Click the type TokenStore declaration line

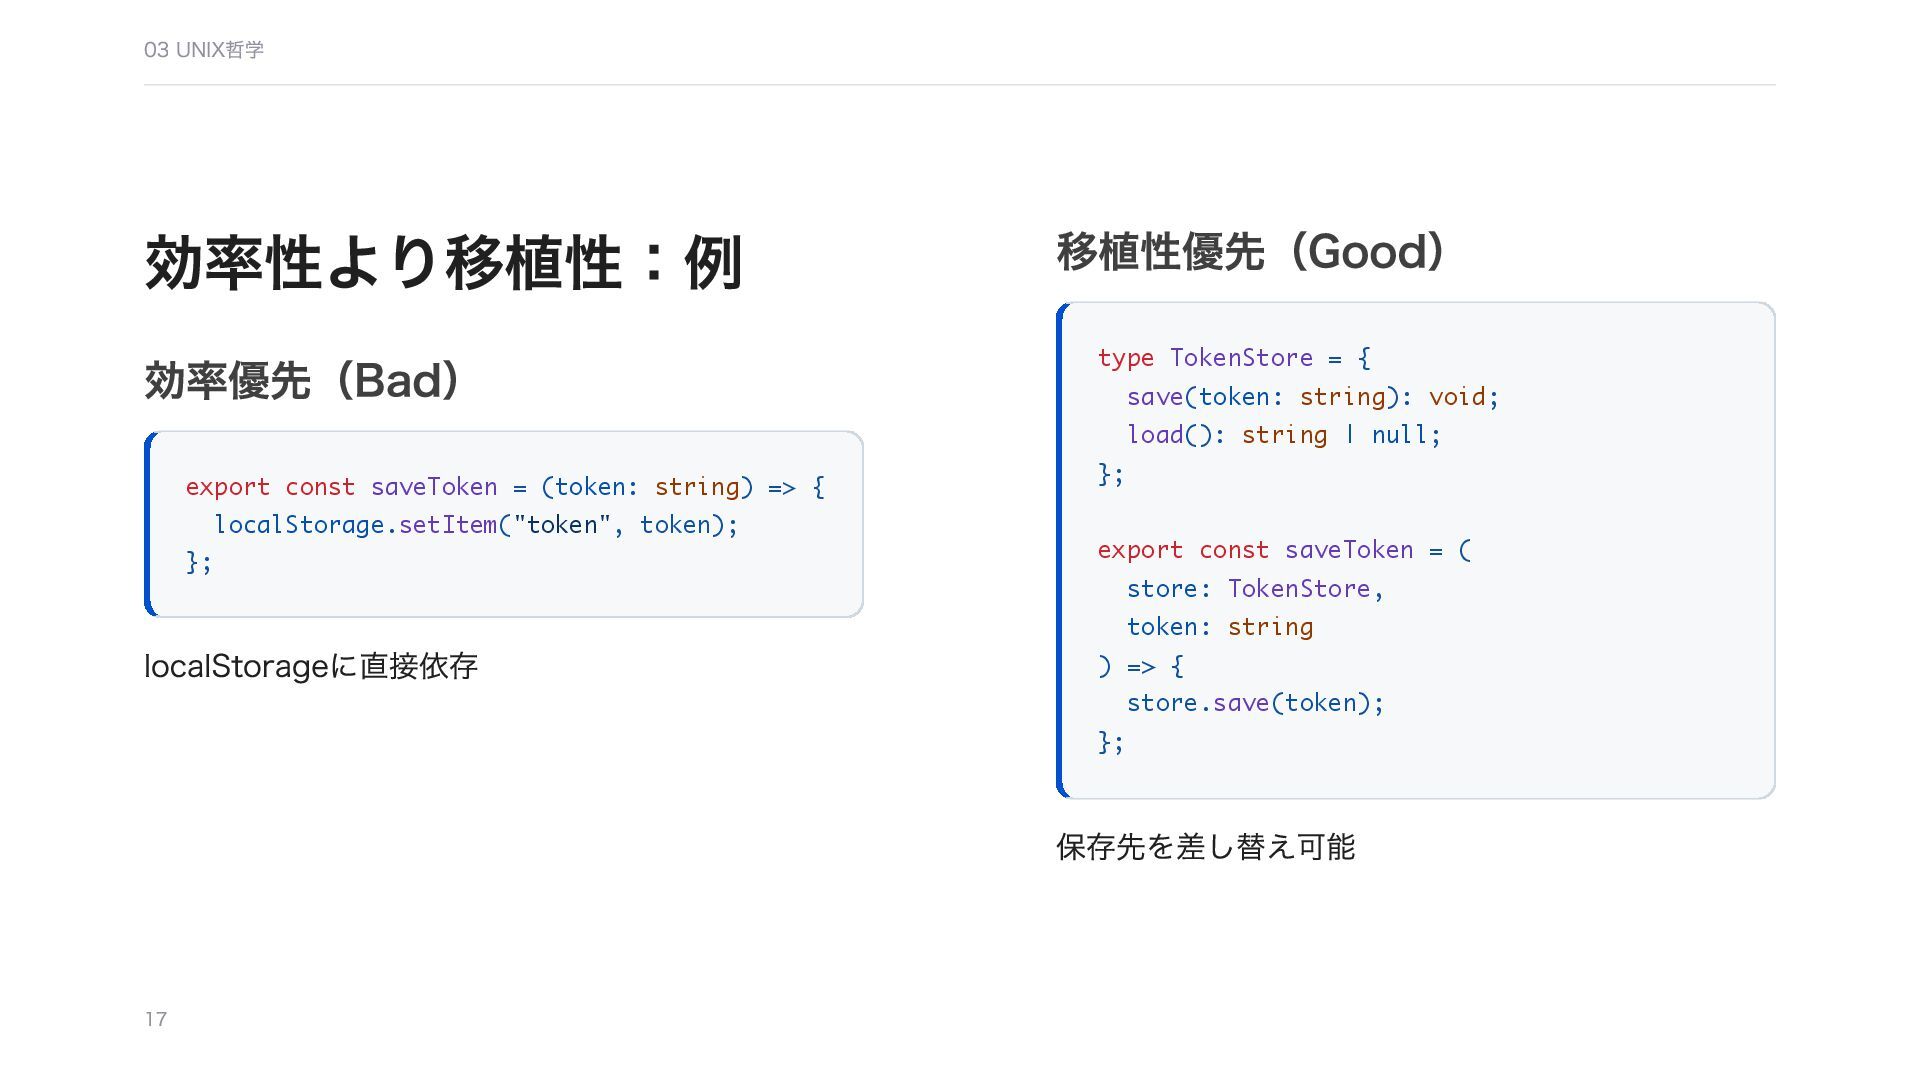(x=1234, y=358)
